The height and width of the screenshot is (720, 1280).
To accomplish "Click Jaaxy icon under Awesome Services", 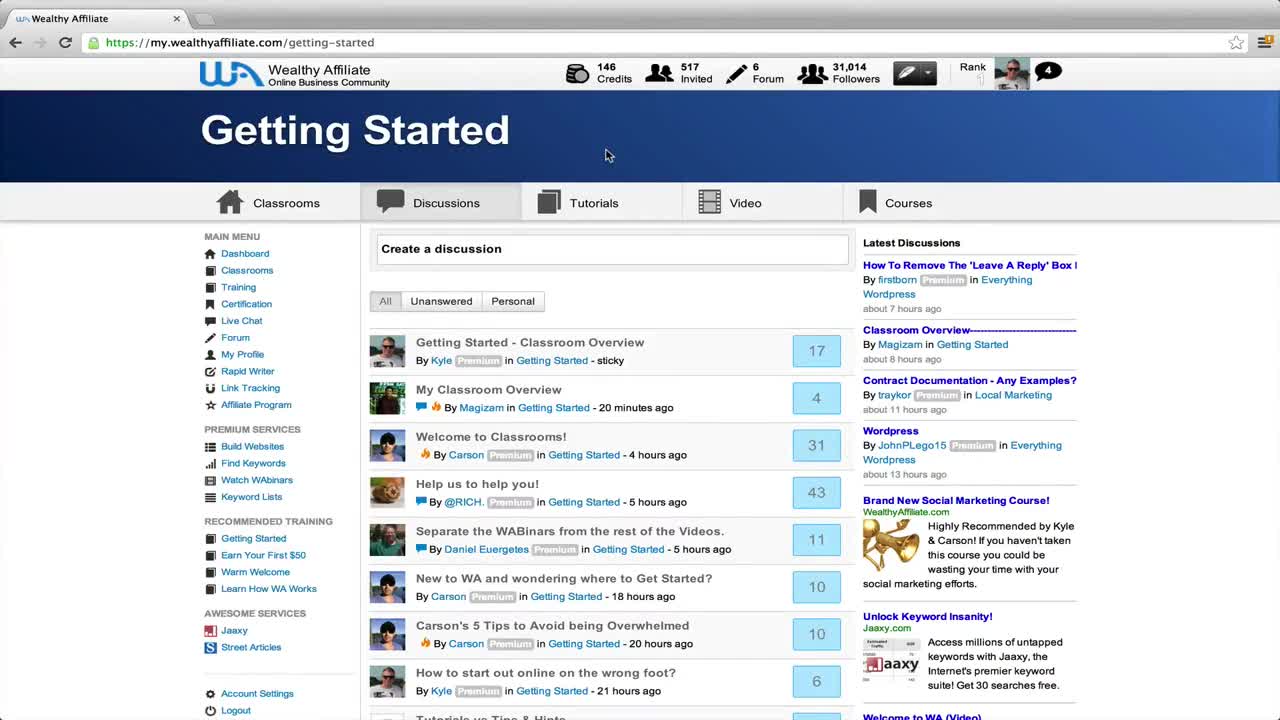I will (x=210, y=631).
